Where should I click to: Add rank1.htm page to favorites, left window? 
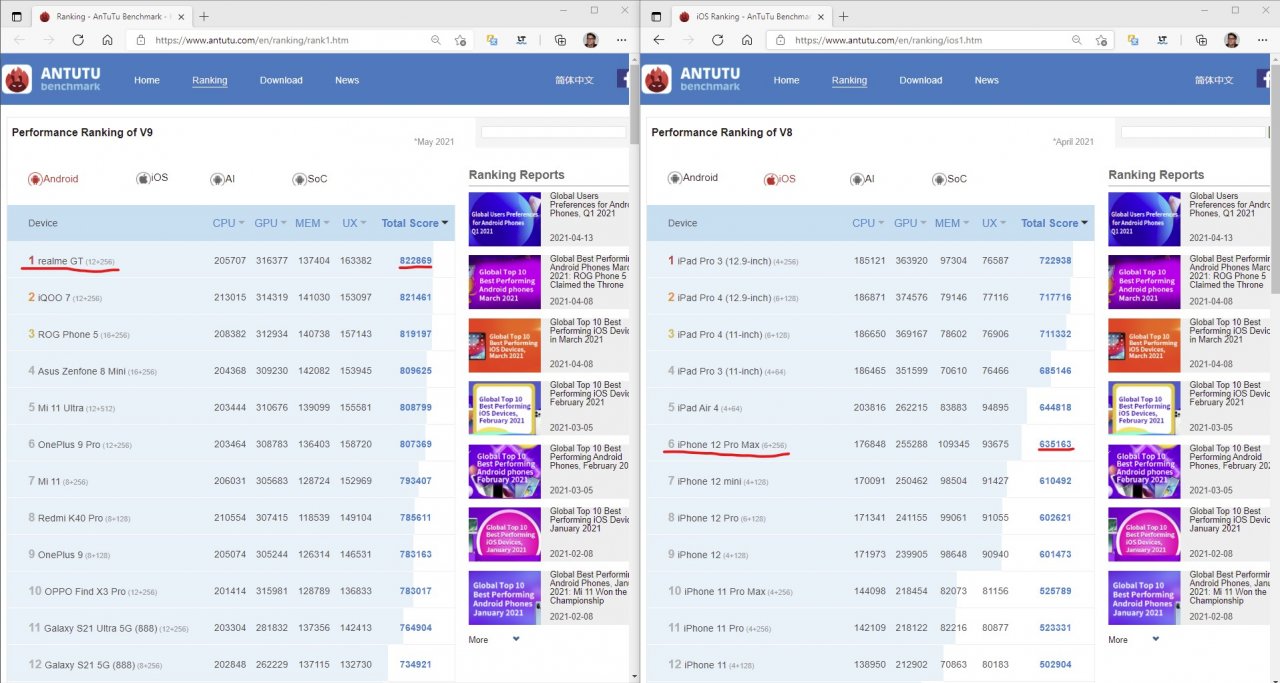point(460,40)
